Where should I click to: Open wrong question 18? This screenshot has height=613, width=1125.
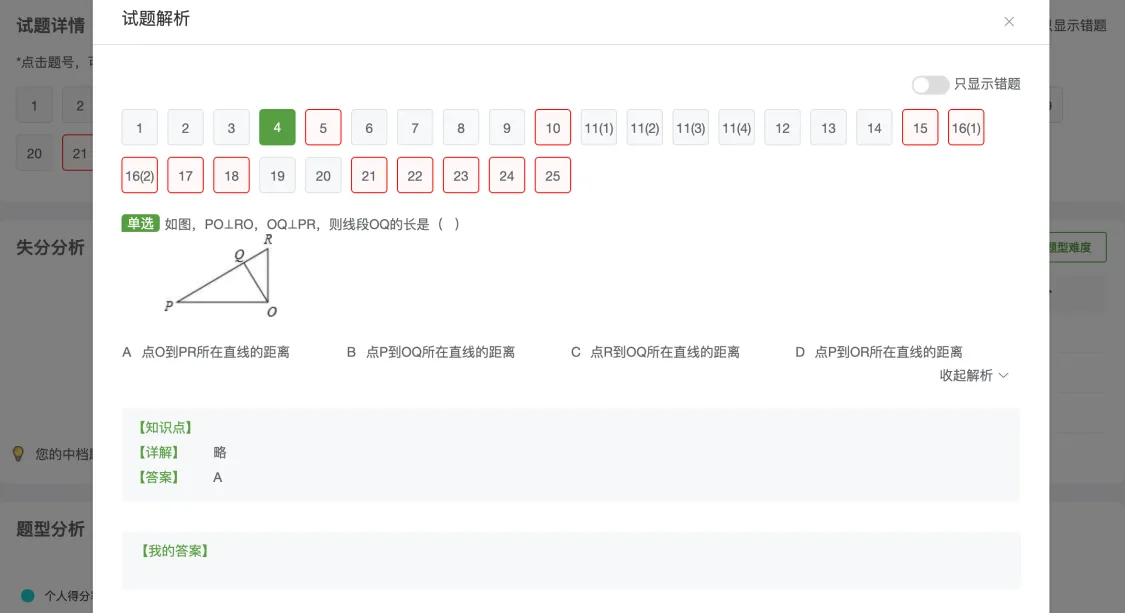coord(231,175)
